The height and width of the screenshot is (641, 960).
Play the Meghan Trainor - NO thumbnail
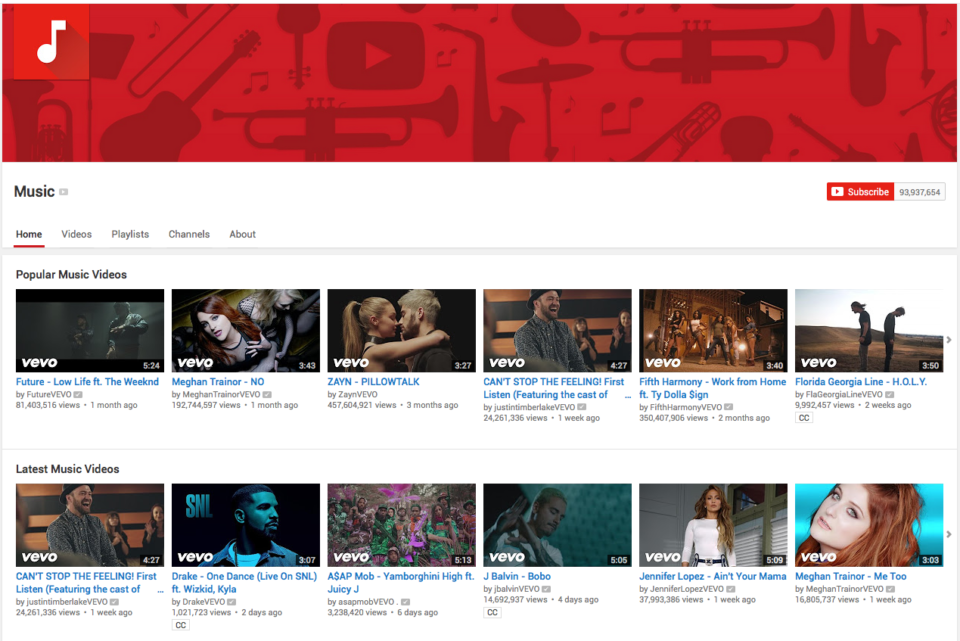point(246,331)
